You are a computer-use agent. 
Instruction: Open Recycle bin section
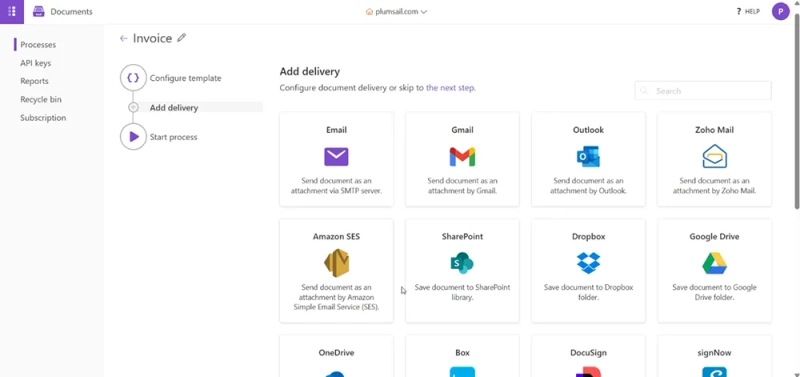[41, 99]
